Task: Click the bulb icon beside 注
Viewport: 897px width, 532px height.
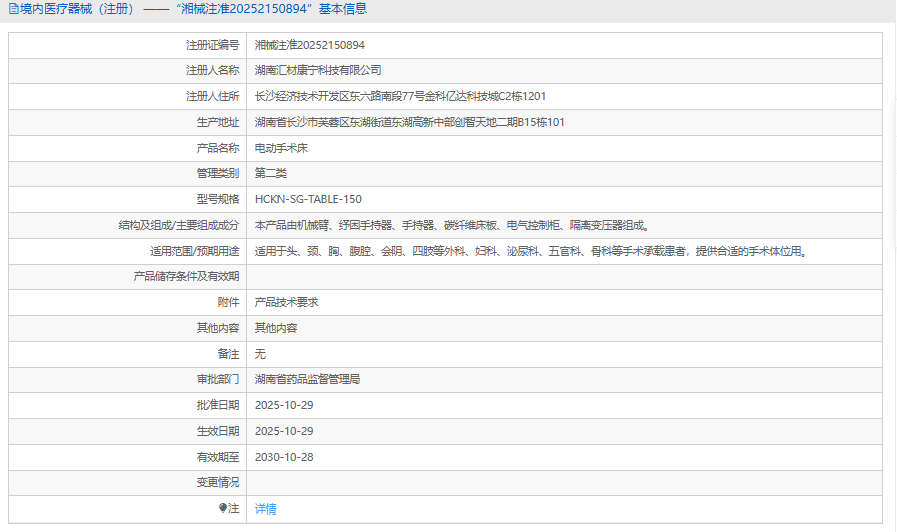Action: 223,509
